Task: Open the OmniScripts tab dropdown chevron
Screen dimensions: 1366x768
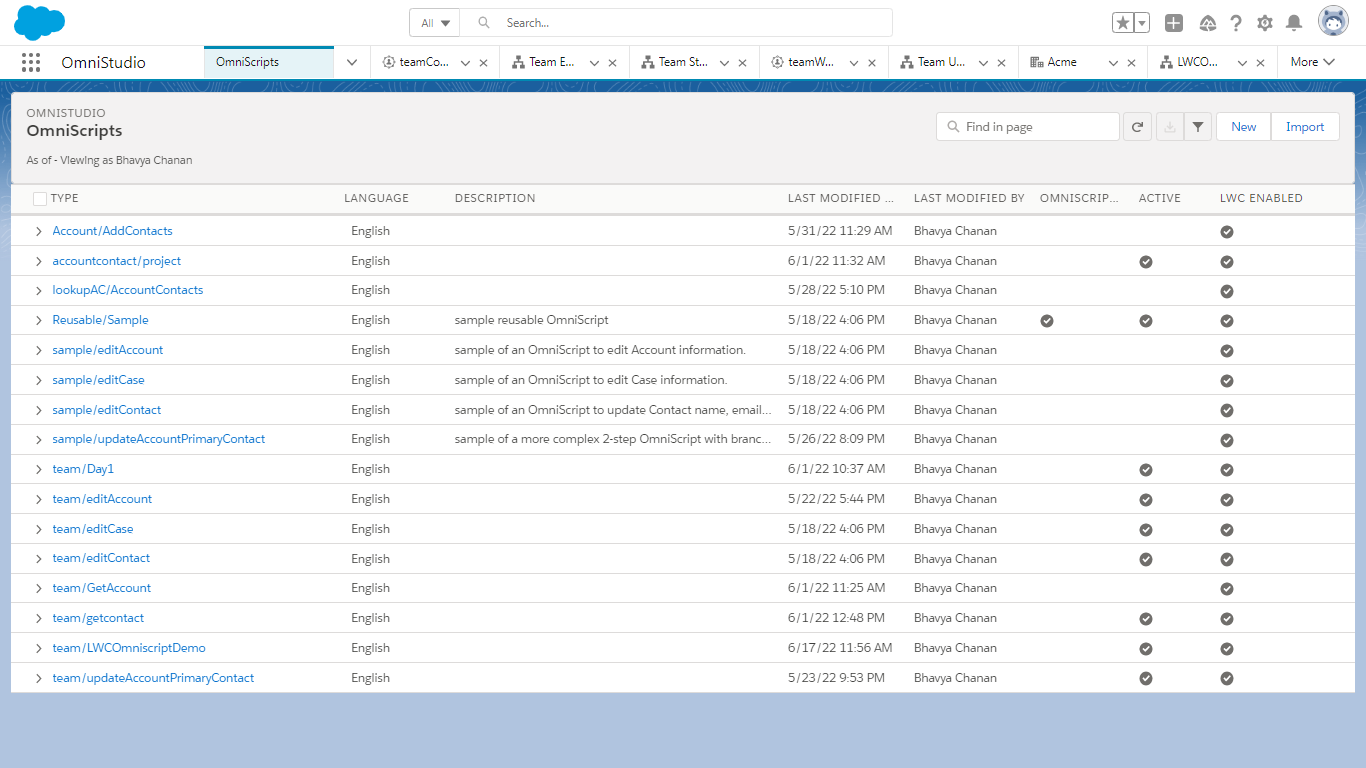Action: pyautogui.click(x=352, y=62)
